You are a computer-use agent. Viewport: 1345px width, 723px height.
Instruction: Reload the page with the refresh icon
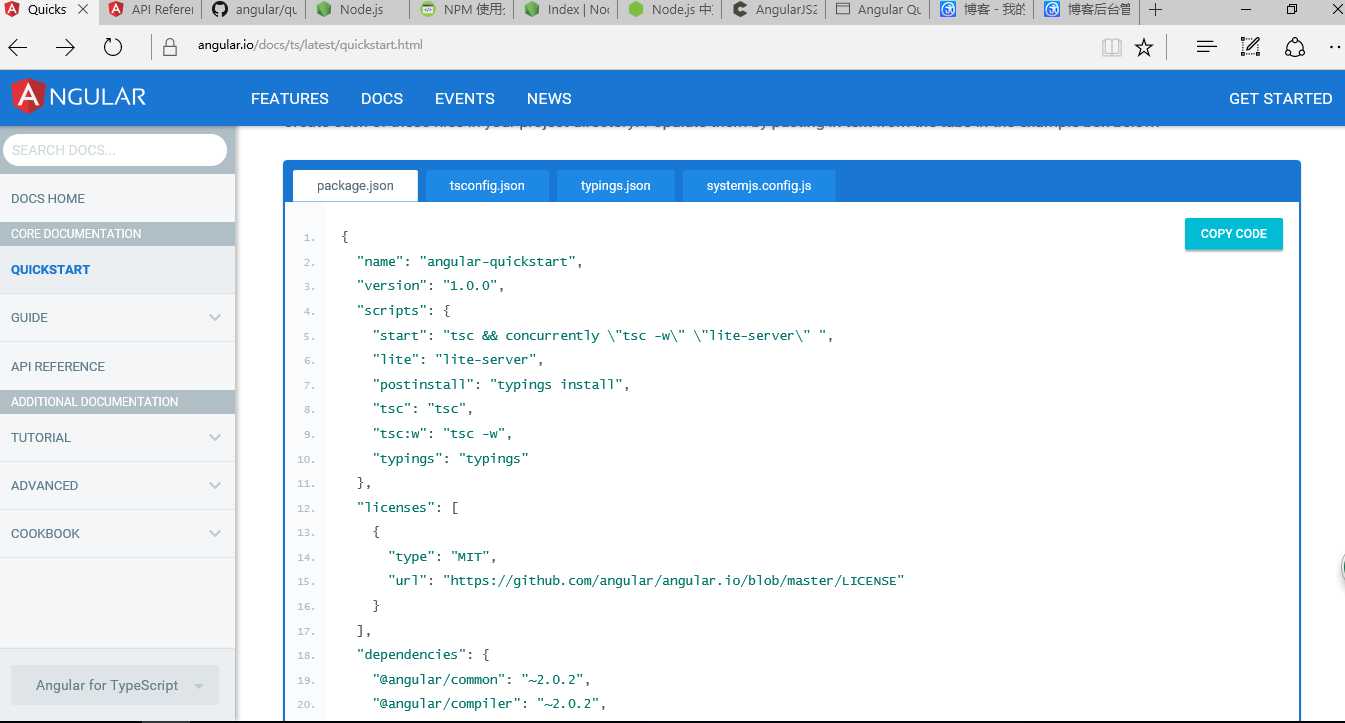click(x=113, y=47)
